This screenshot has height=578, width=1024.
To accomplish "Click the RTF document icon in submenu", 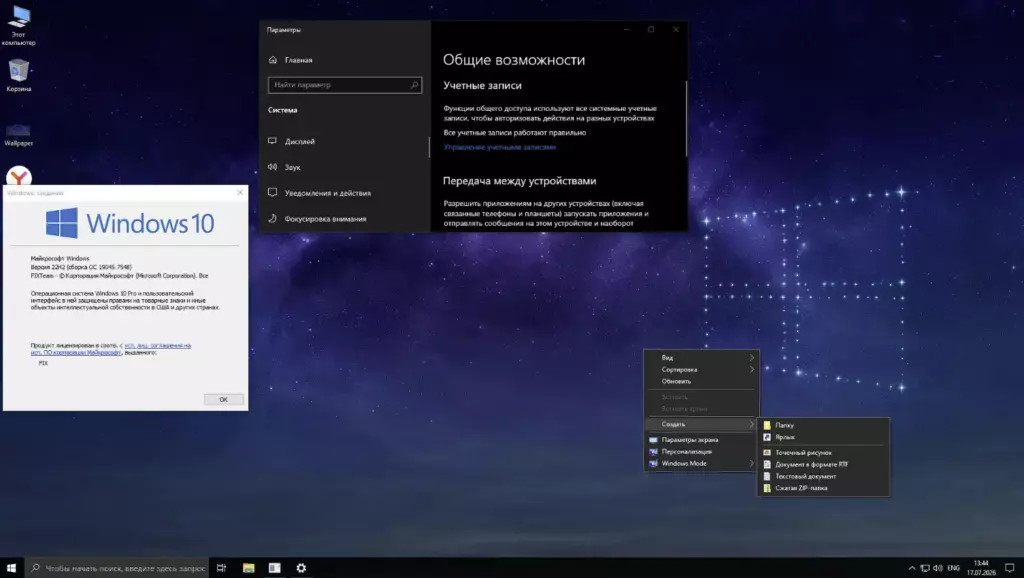I will click(767, 464).
